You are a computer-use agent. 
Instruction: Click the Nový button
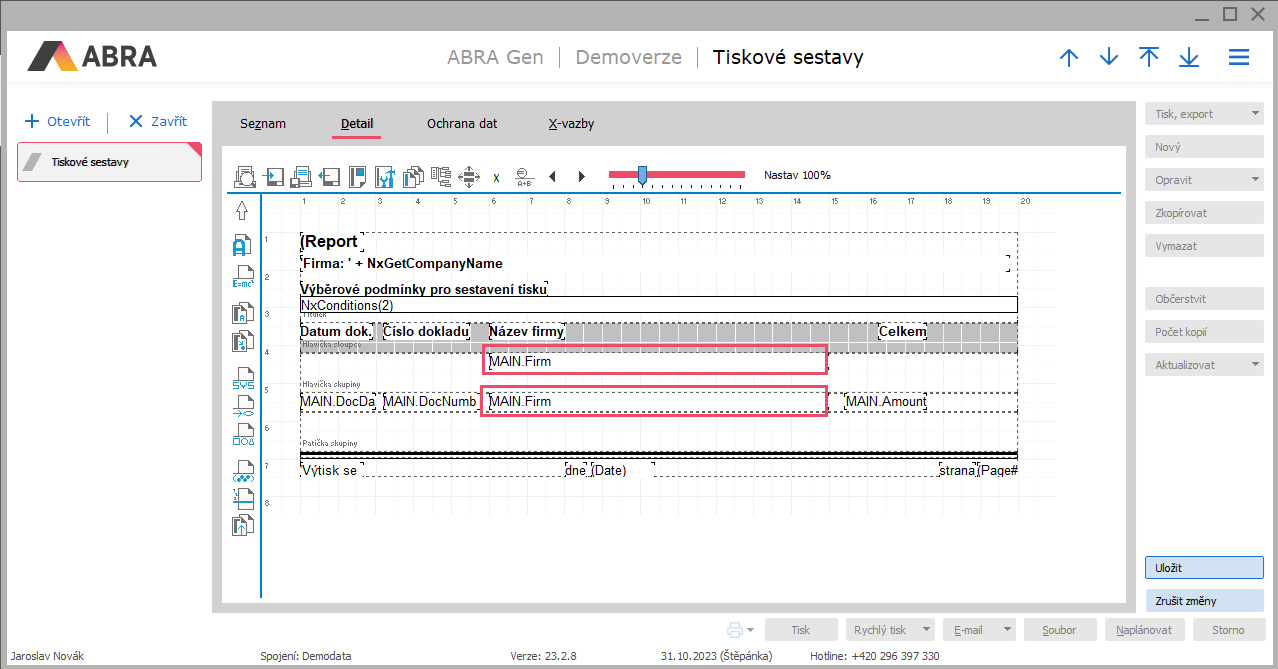(x=1204, y=147)
